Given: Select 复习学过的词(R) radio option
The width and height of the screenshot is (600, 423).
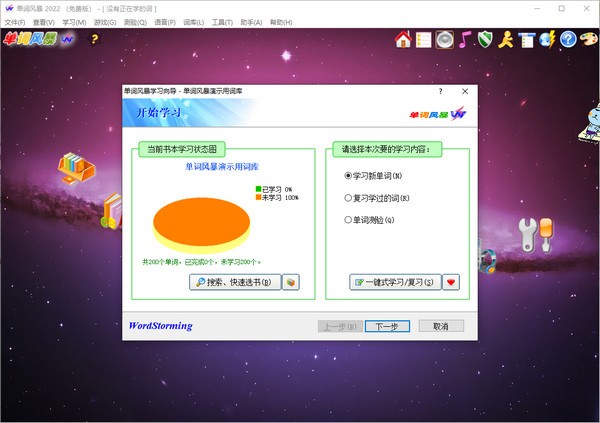Looking at the screenshot, I should coord(377,198).
